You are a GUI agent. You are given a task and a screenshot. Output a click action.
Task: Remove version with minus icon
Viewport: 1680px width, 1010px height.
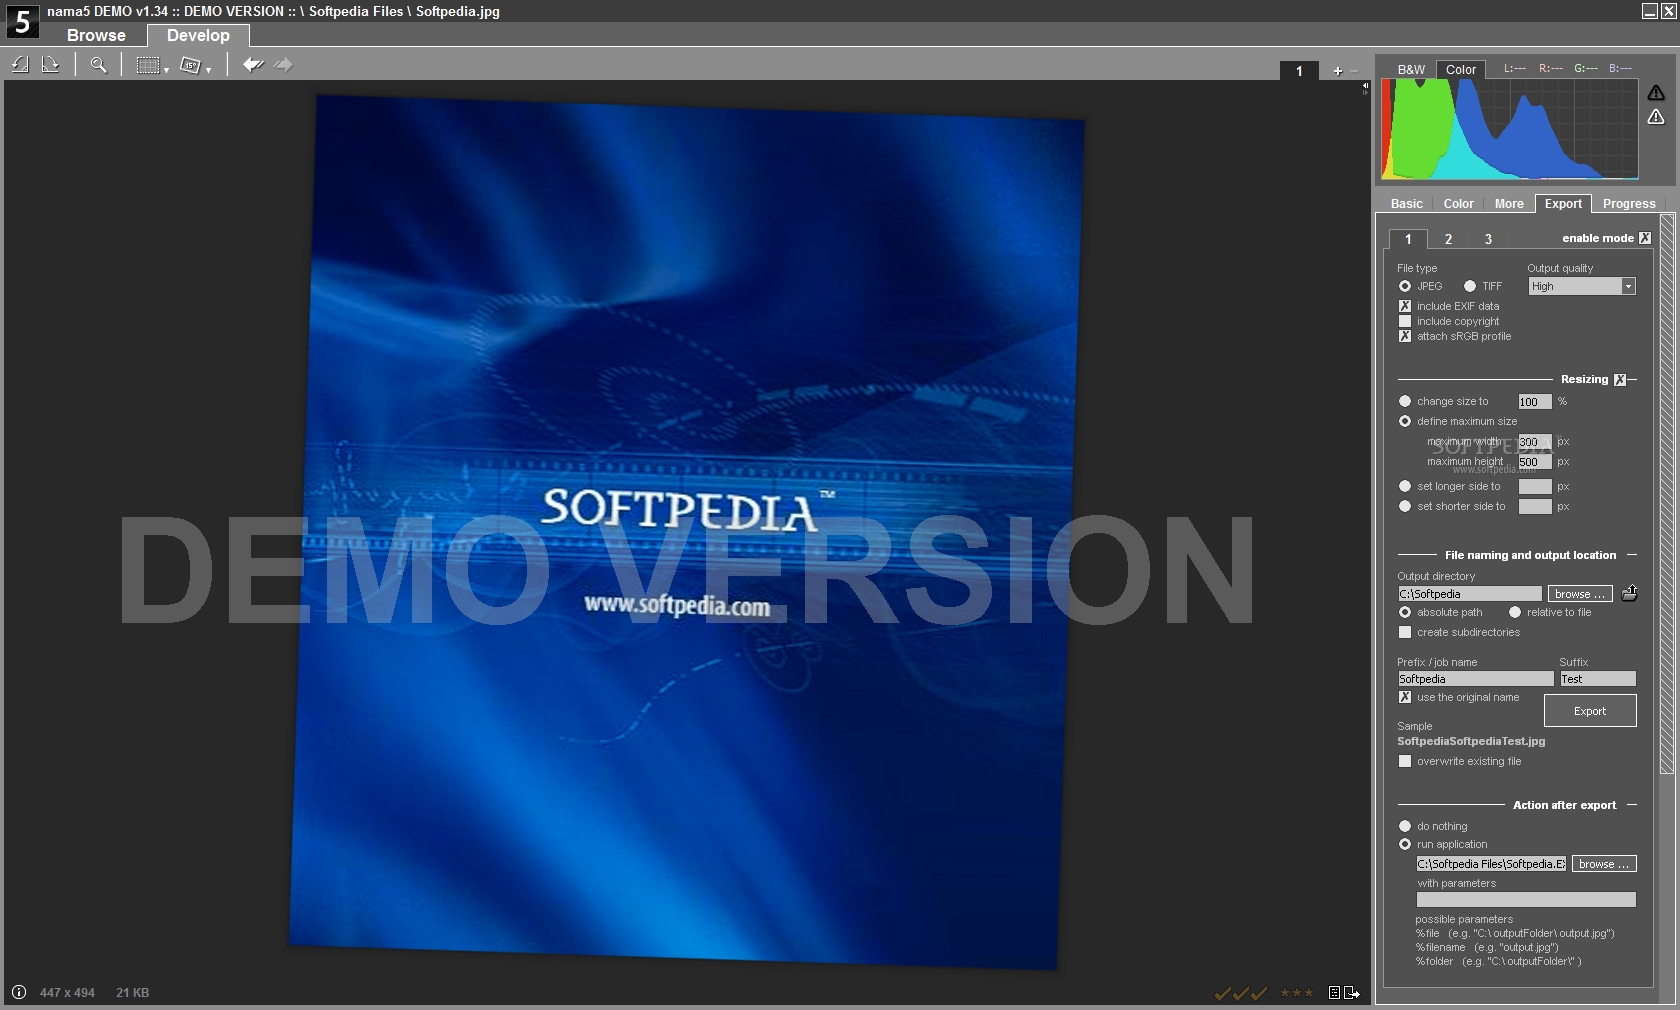pos(1354,71)
